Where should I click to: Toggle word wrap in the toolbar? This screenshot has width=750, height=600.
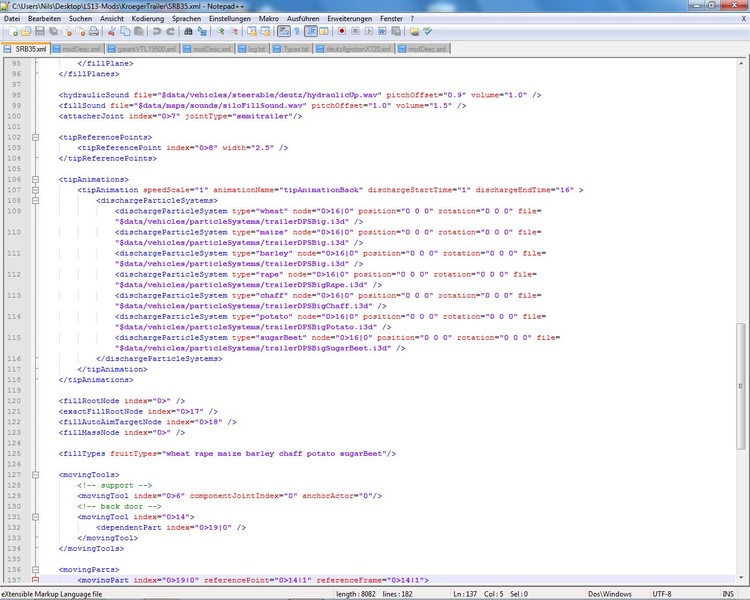click(x=284, y=32)
